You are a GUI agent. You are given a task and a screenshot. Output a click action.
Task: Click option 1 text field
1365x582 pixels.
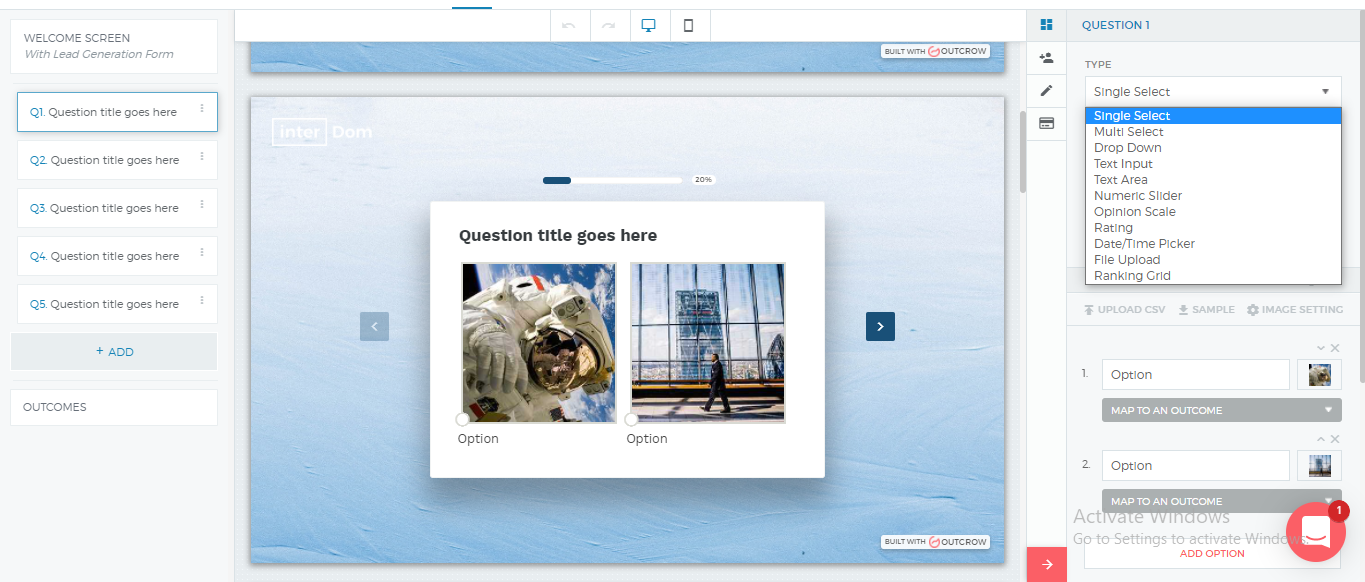coord(1196,374)
